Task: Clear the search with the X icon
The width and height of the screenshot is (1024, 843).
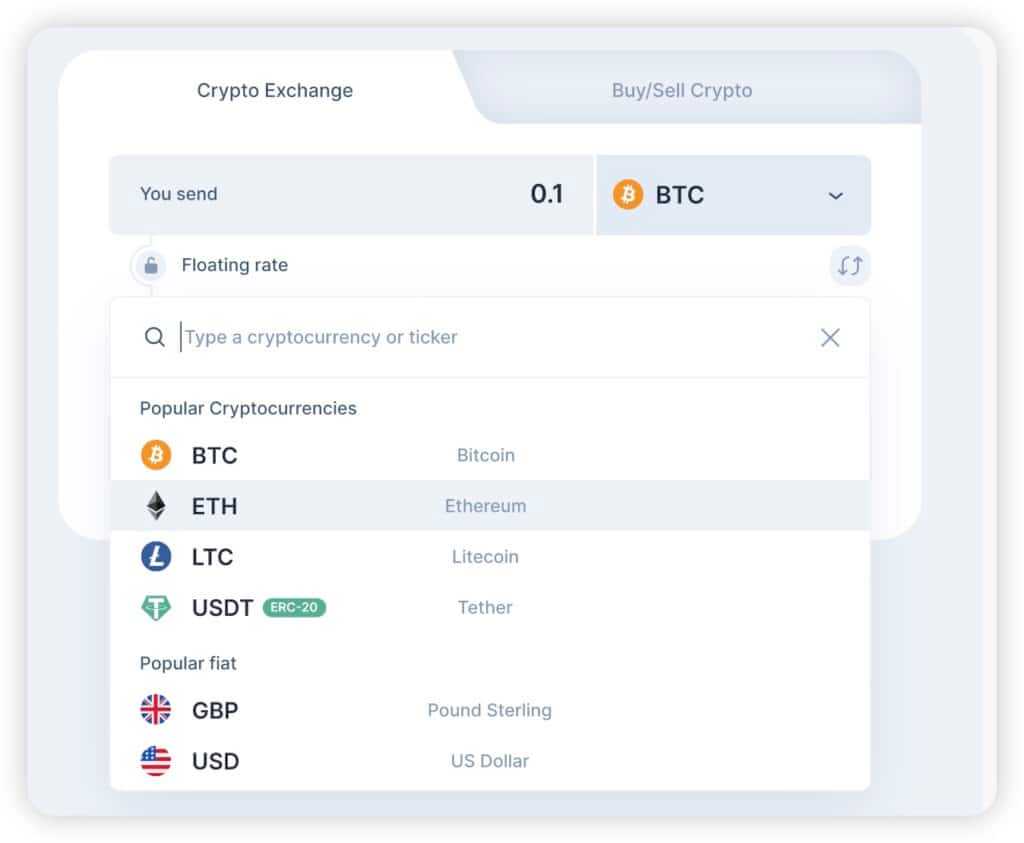Action: 830,337
